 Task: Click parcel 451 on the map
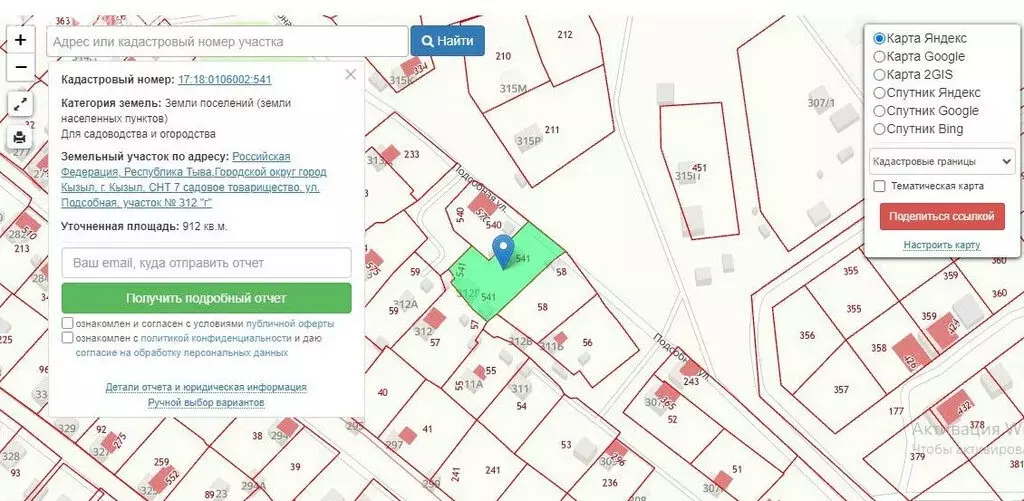(699, 168)
